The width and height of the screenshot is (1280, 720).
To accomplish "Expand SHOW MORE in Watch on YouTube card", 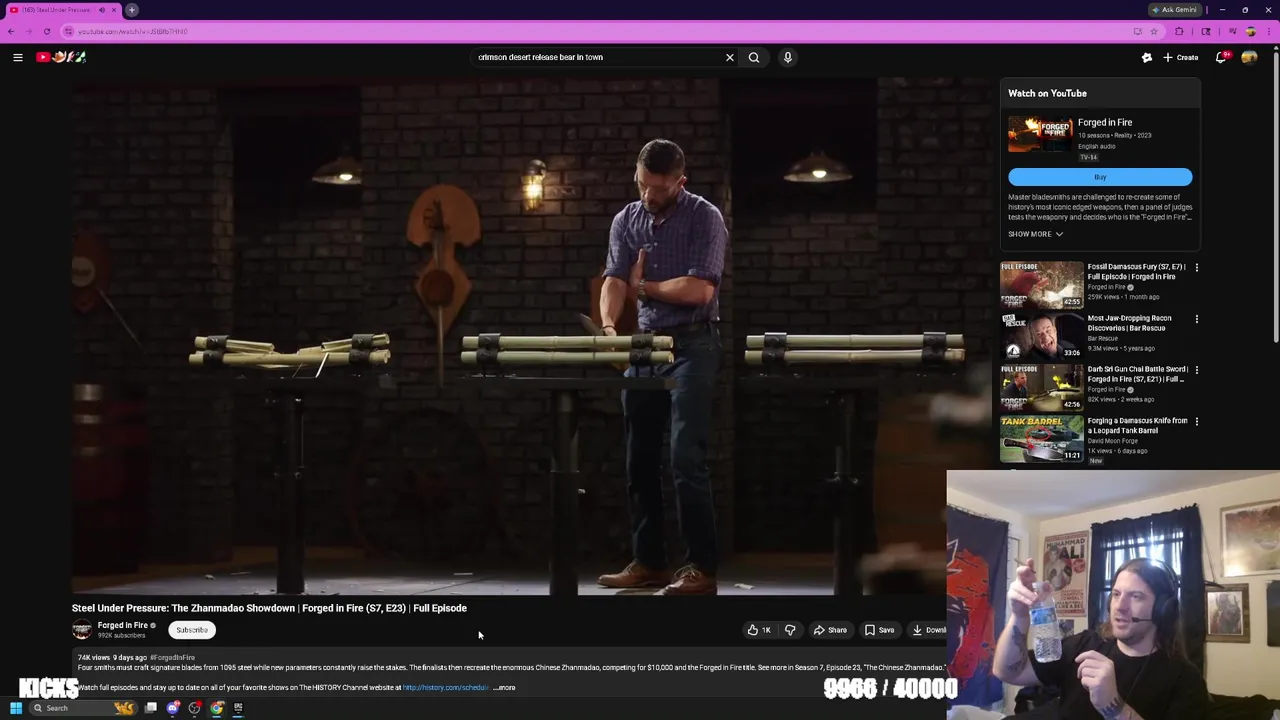I will [x=1035, y=234].
